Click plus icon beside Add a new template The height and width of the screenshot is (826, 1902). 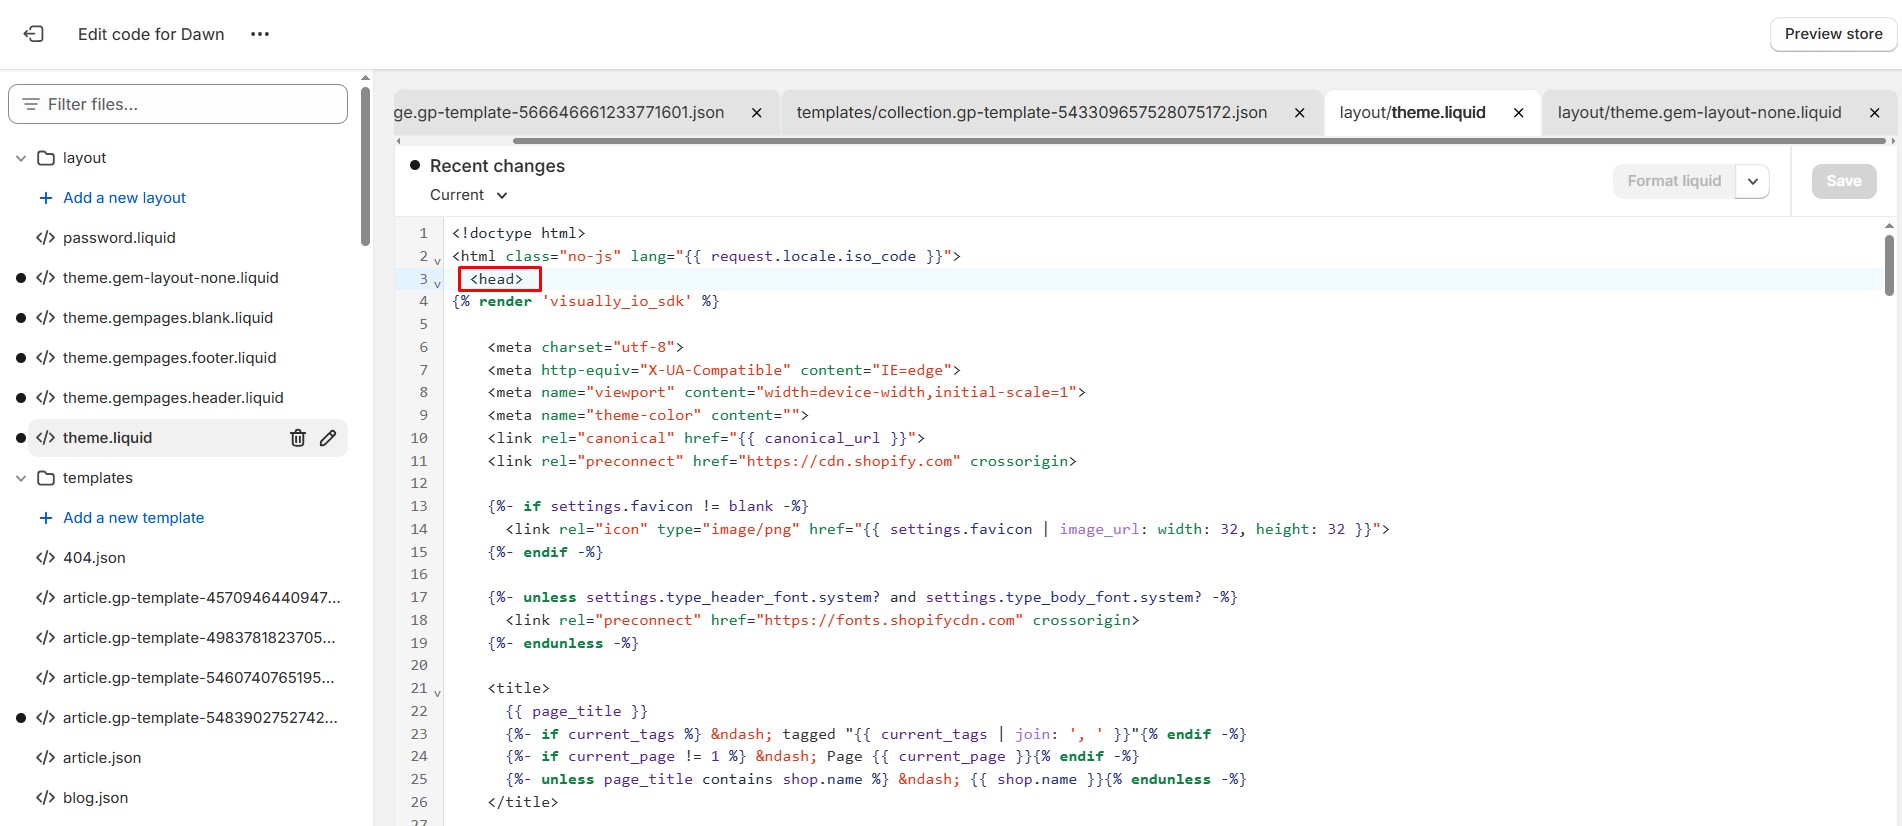[x=45, y=518]
